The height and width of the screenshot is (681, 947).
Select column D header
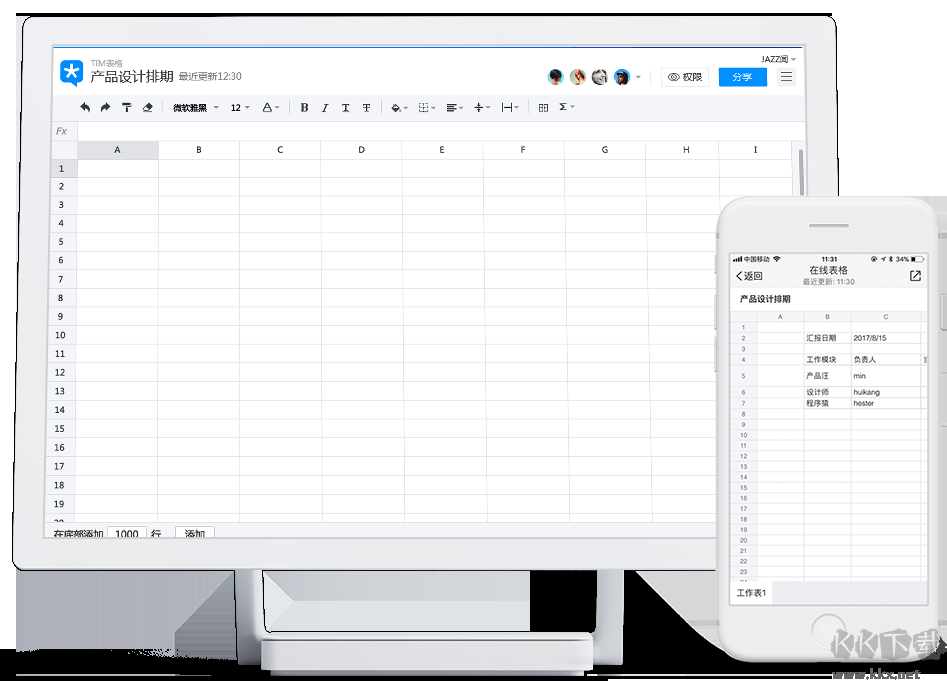coord(361,150)
